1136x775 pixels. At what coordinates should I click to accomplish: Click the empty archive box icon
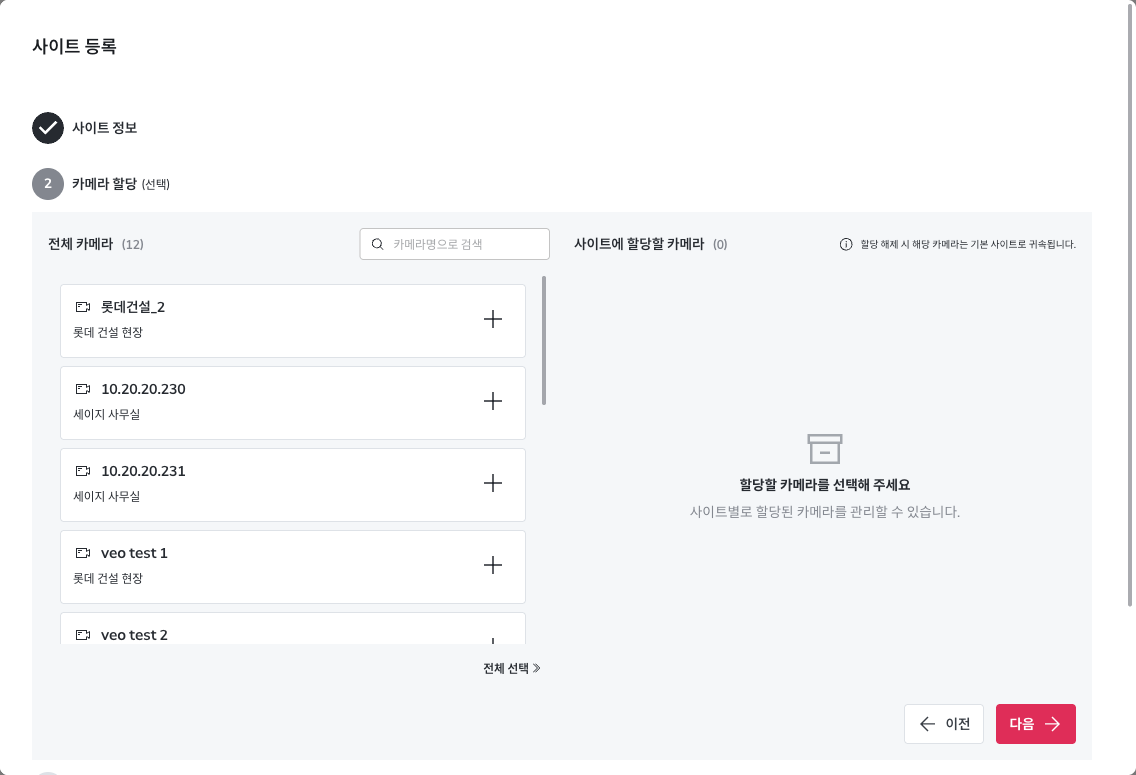(x=825, y=449)
